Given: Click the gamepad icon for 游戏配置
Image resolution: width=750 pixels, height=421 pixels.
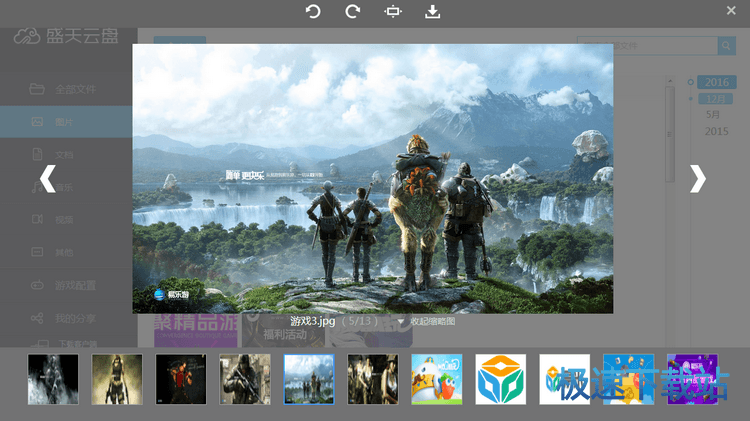Looking at the screenshot, I should 37,285.
